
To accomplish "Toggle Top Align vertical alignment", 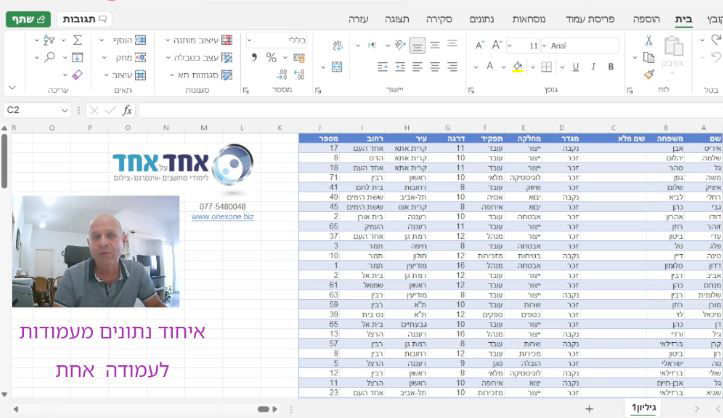I will (x=452, y=45).
